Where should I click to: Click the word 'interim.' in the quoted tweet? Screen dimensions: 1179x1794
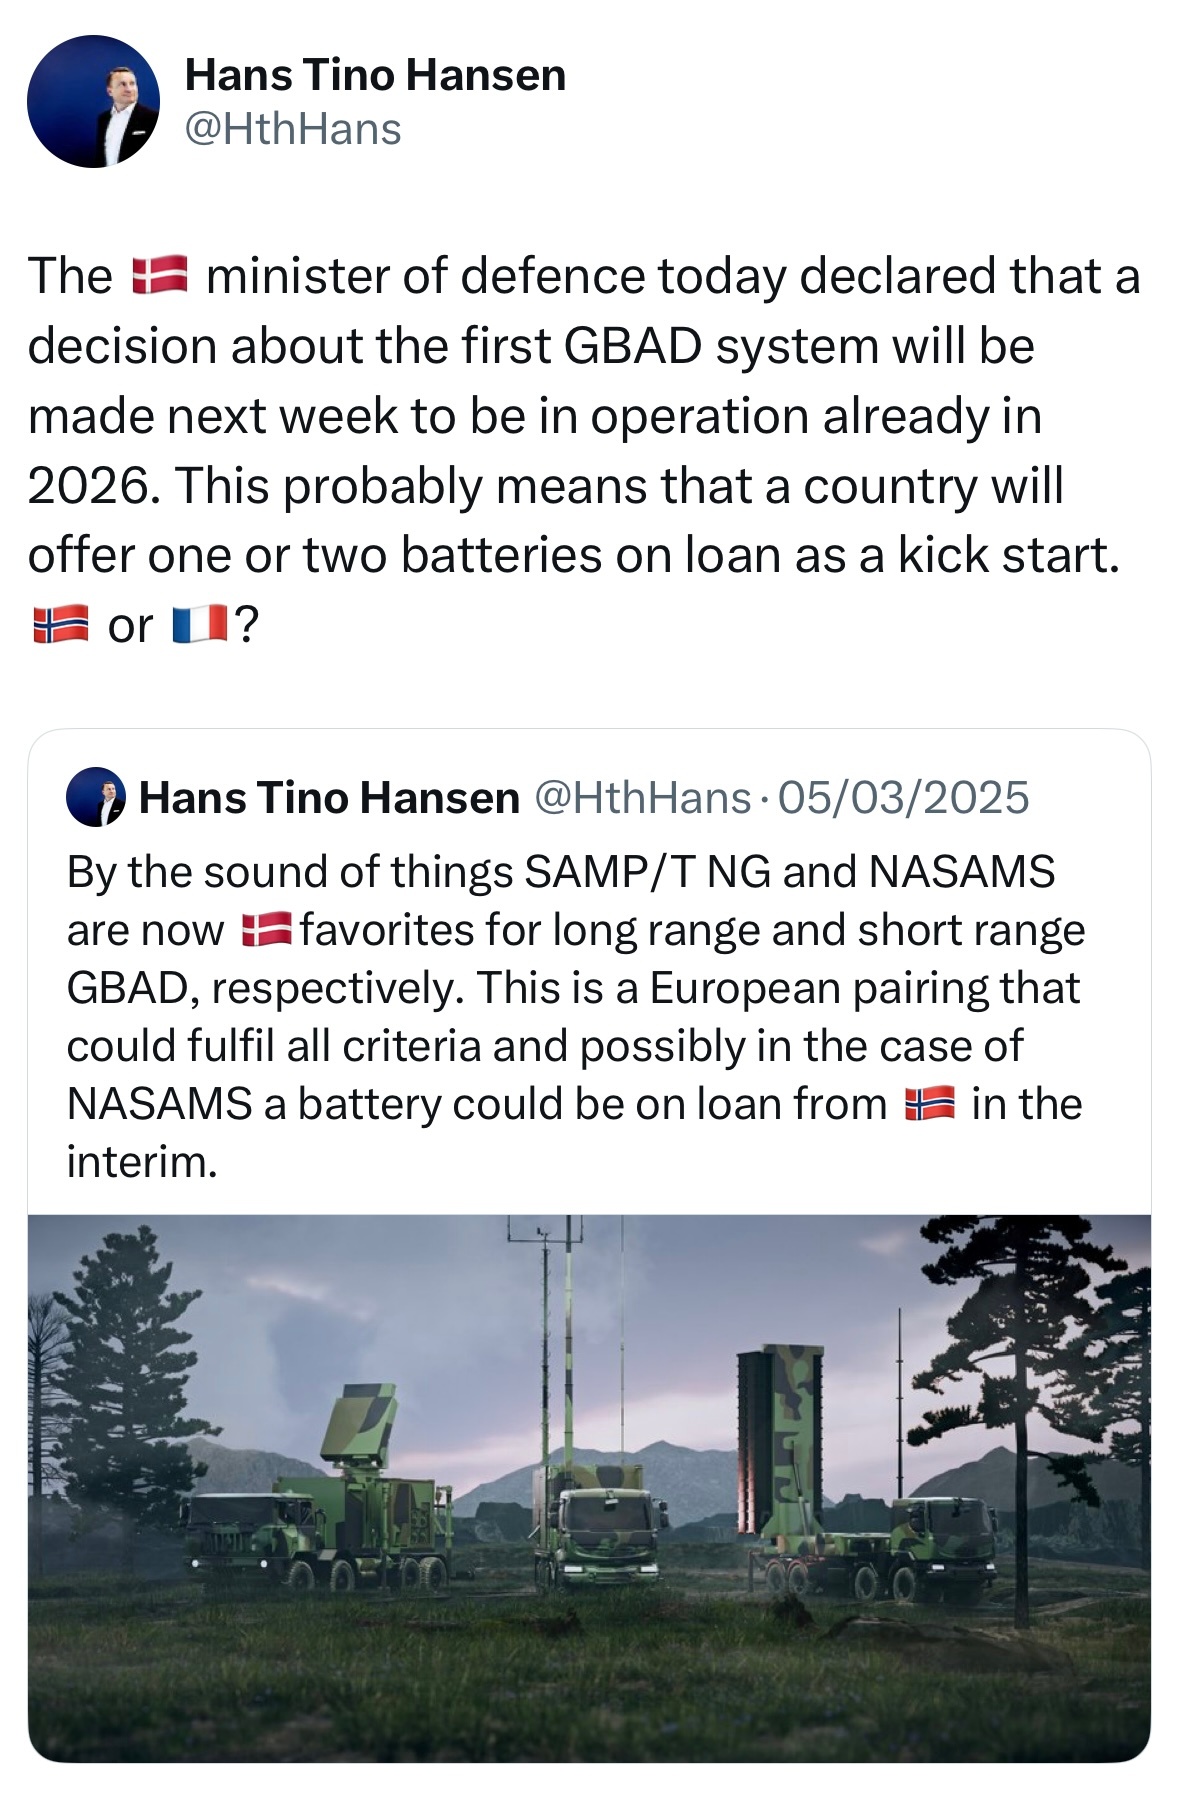pos(142,1162)
